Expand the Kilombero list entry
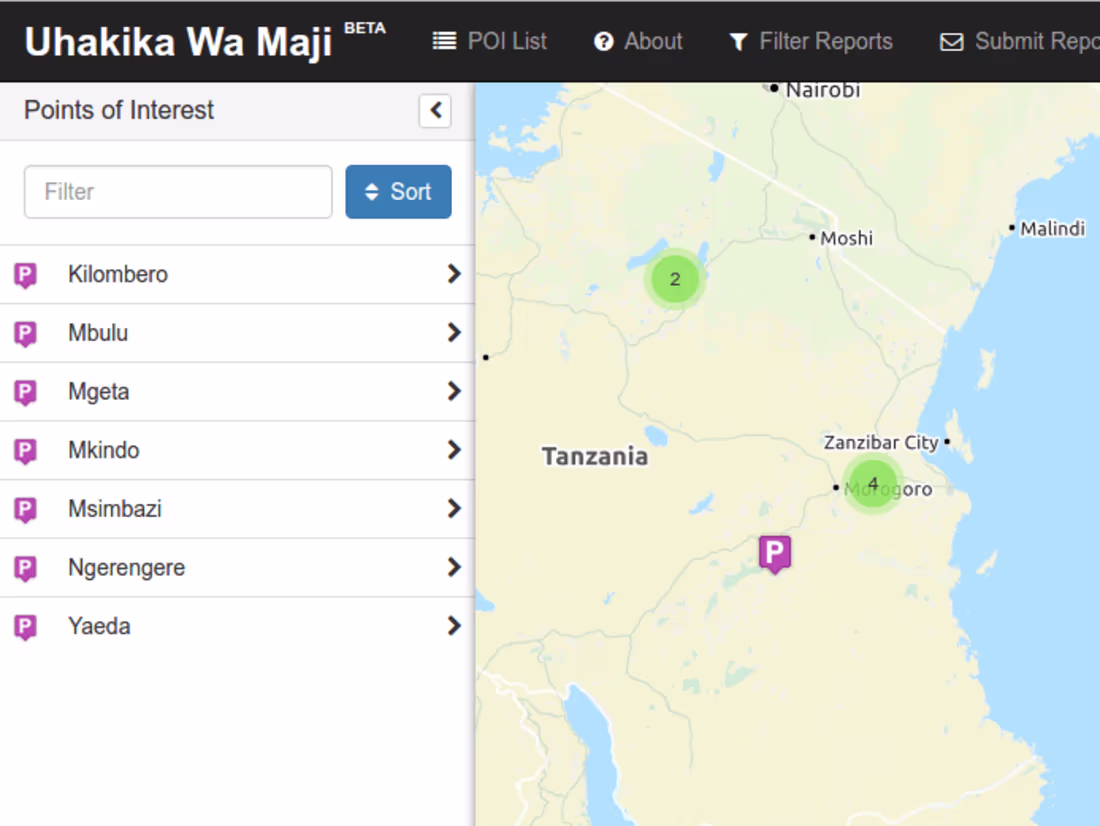Image resolution: width=1100 pixels, height=826 pixels. 454,274
